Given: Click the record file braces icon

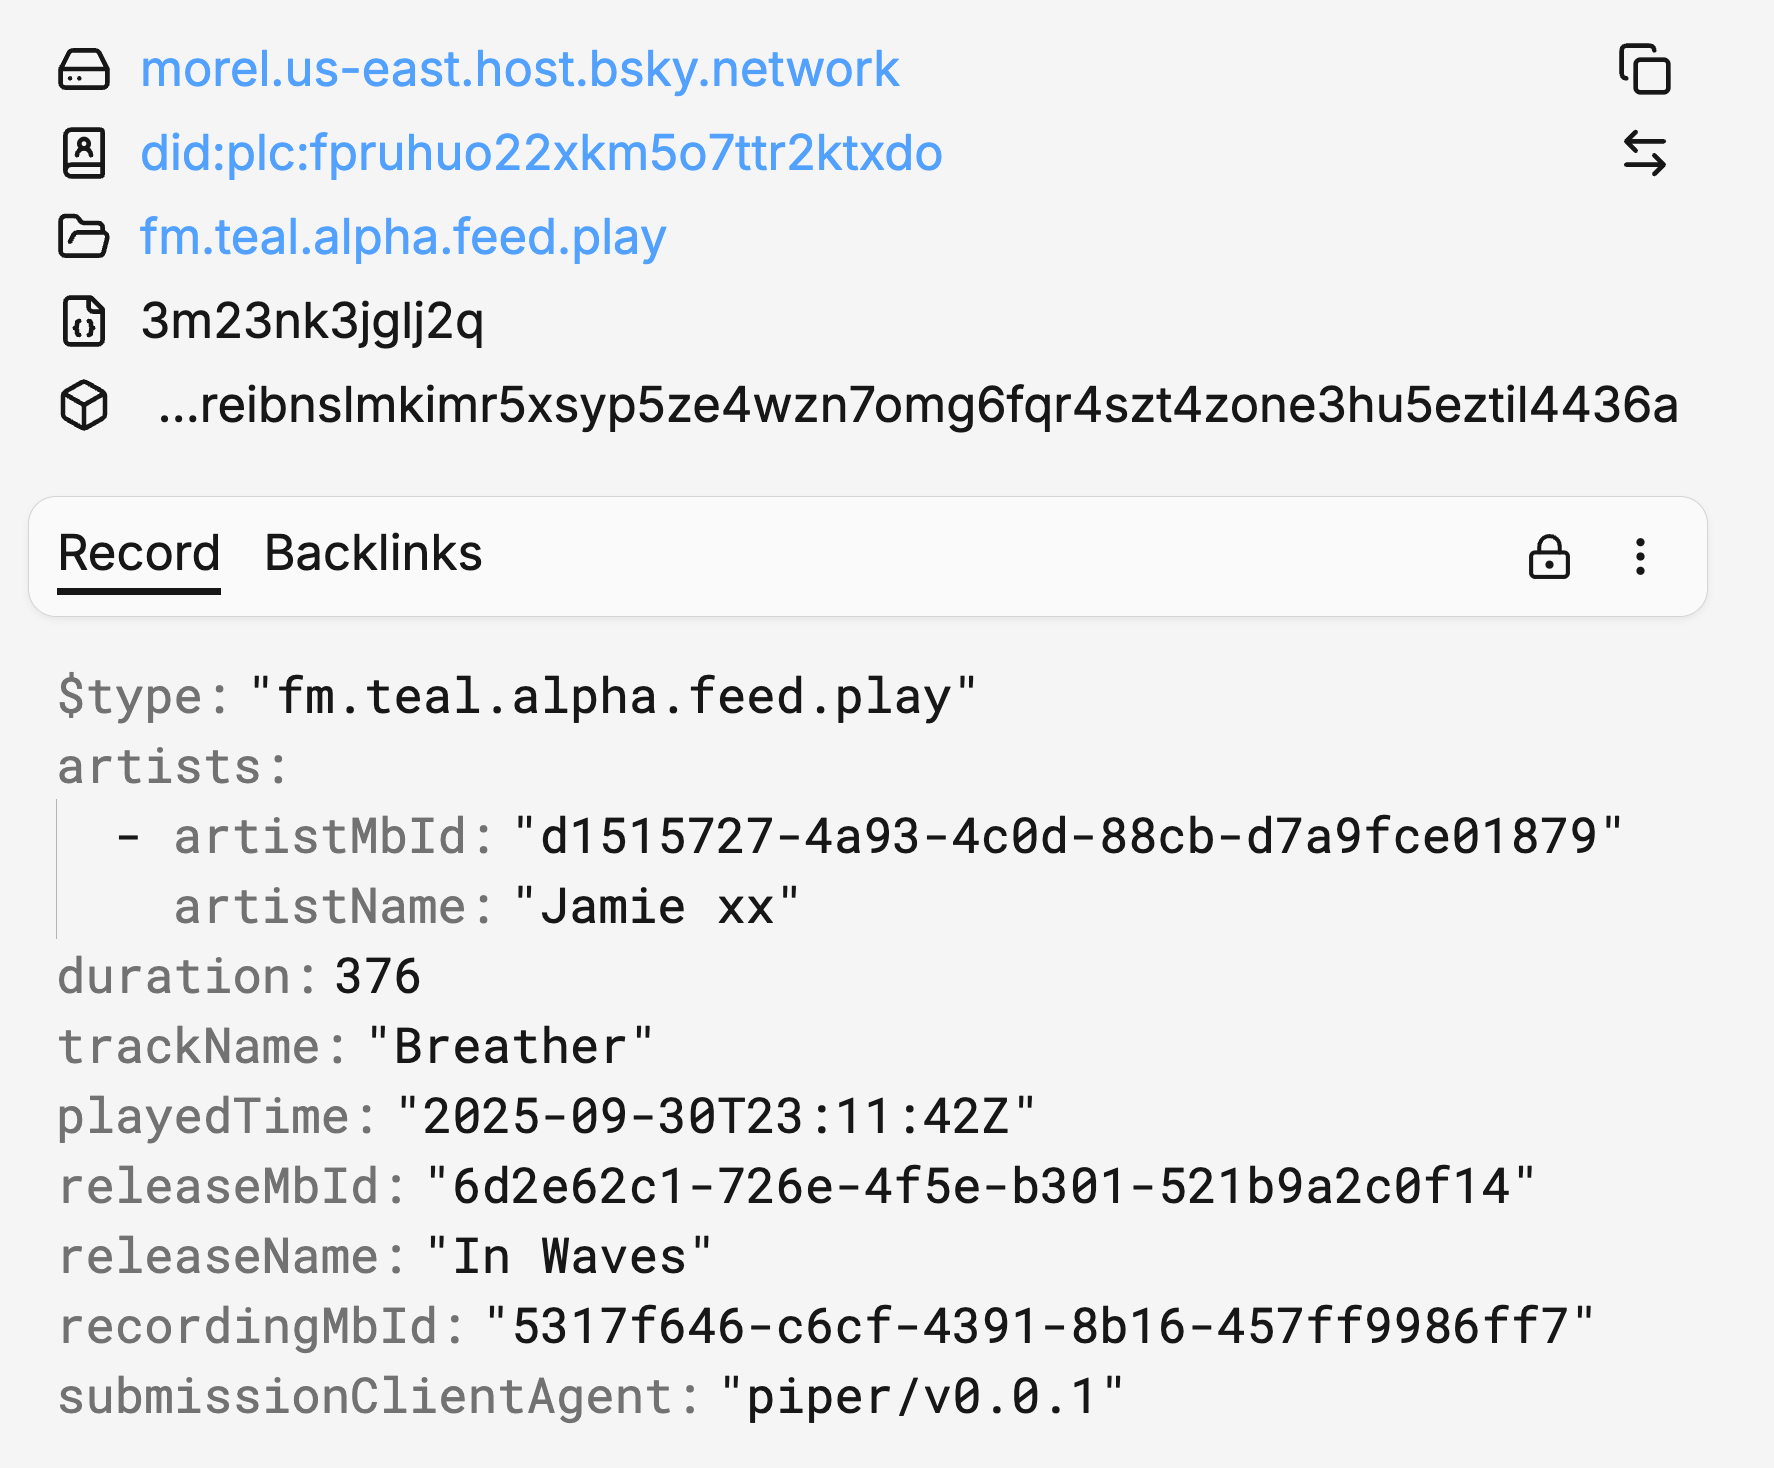Looking at the screenshot, I should point(84,321).
